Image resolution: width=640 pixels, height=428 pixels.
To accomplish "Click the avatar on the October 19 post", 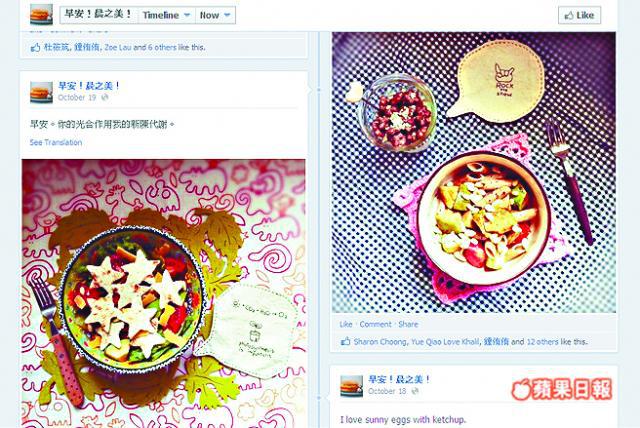I will pyautogui.click(x=41, y=92).
